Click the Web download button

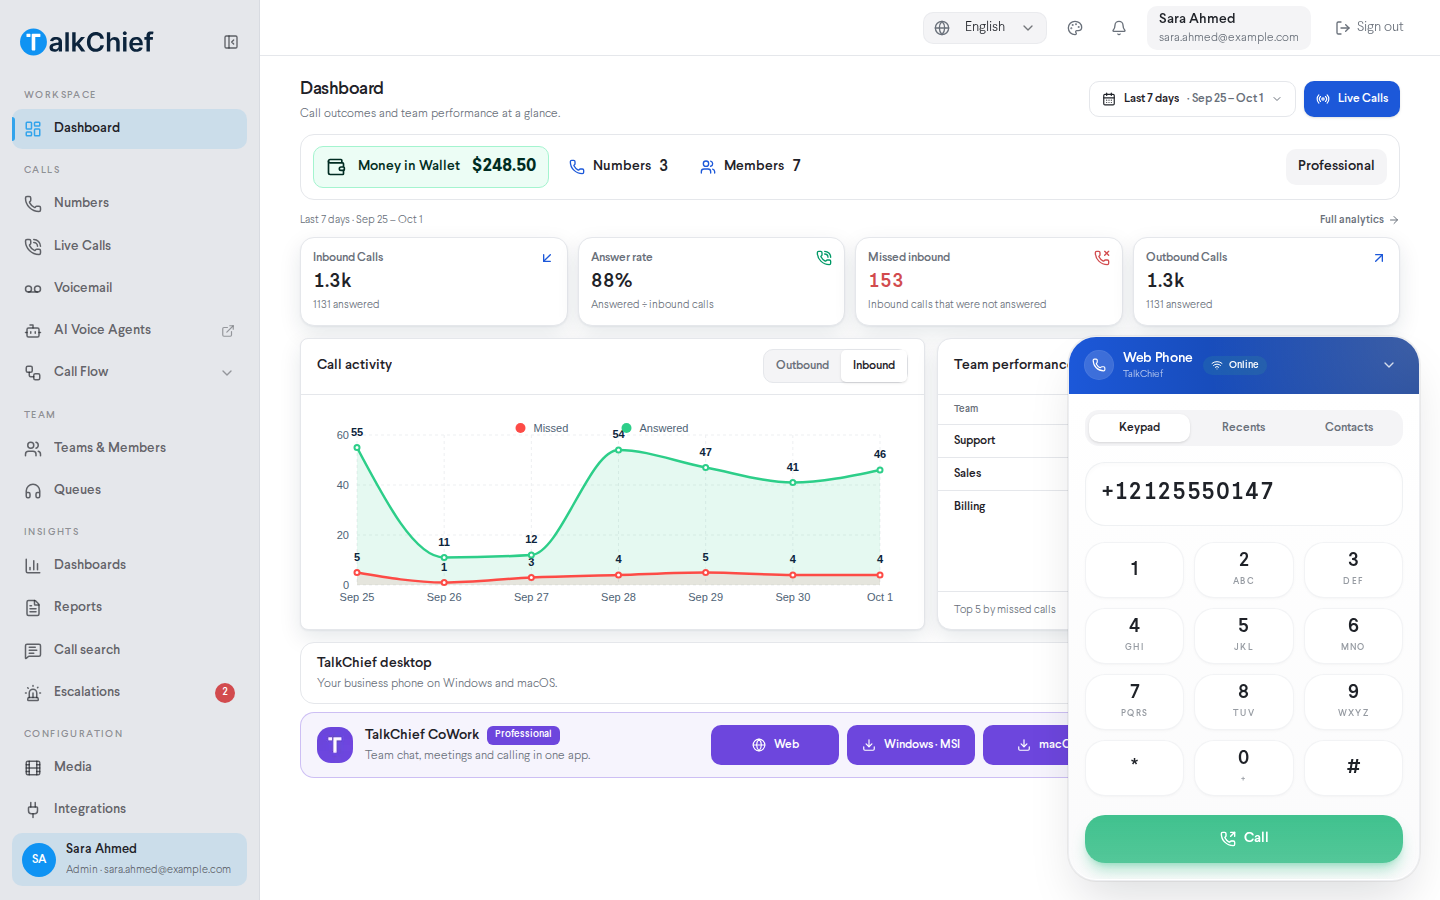pos(775,745)
